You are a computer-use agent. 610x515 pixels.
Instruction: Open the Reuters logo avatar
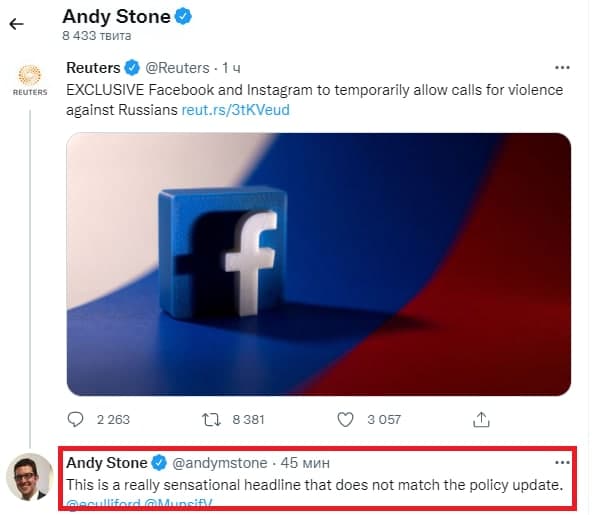29,79
